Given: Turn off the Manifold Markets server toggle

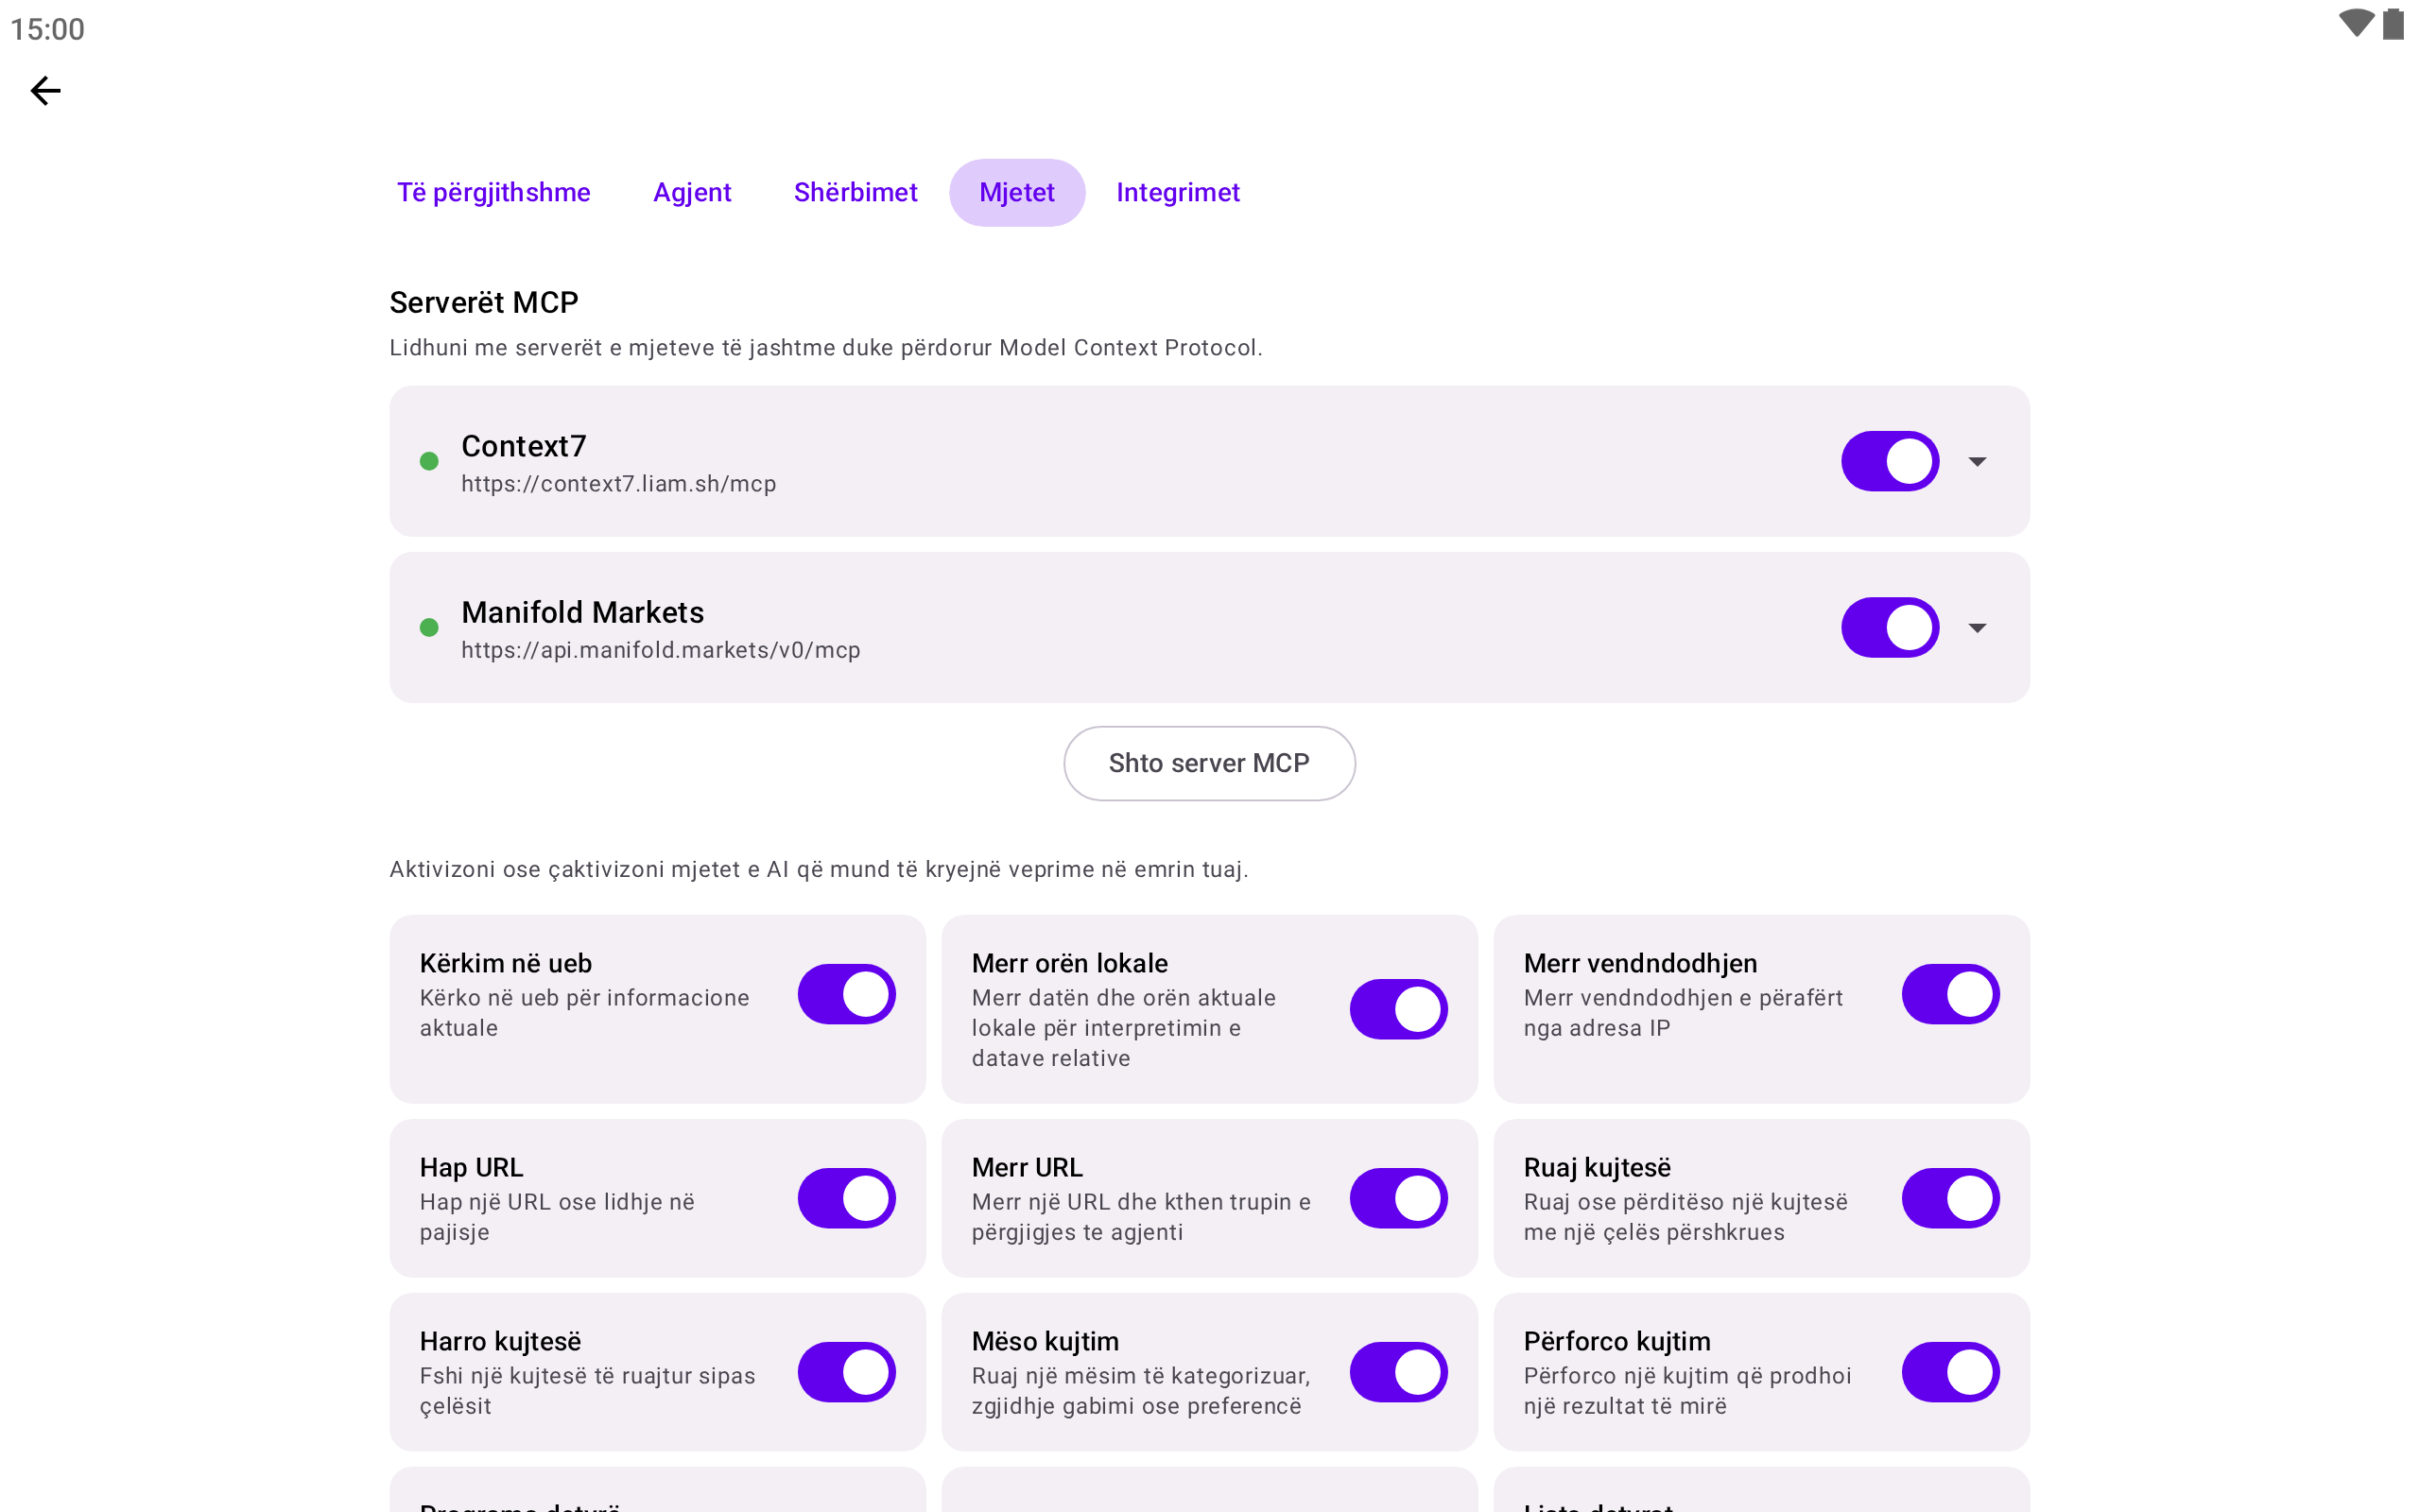Looking at the screenshot, I should click(1890, 627).
